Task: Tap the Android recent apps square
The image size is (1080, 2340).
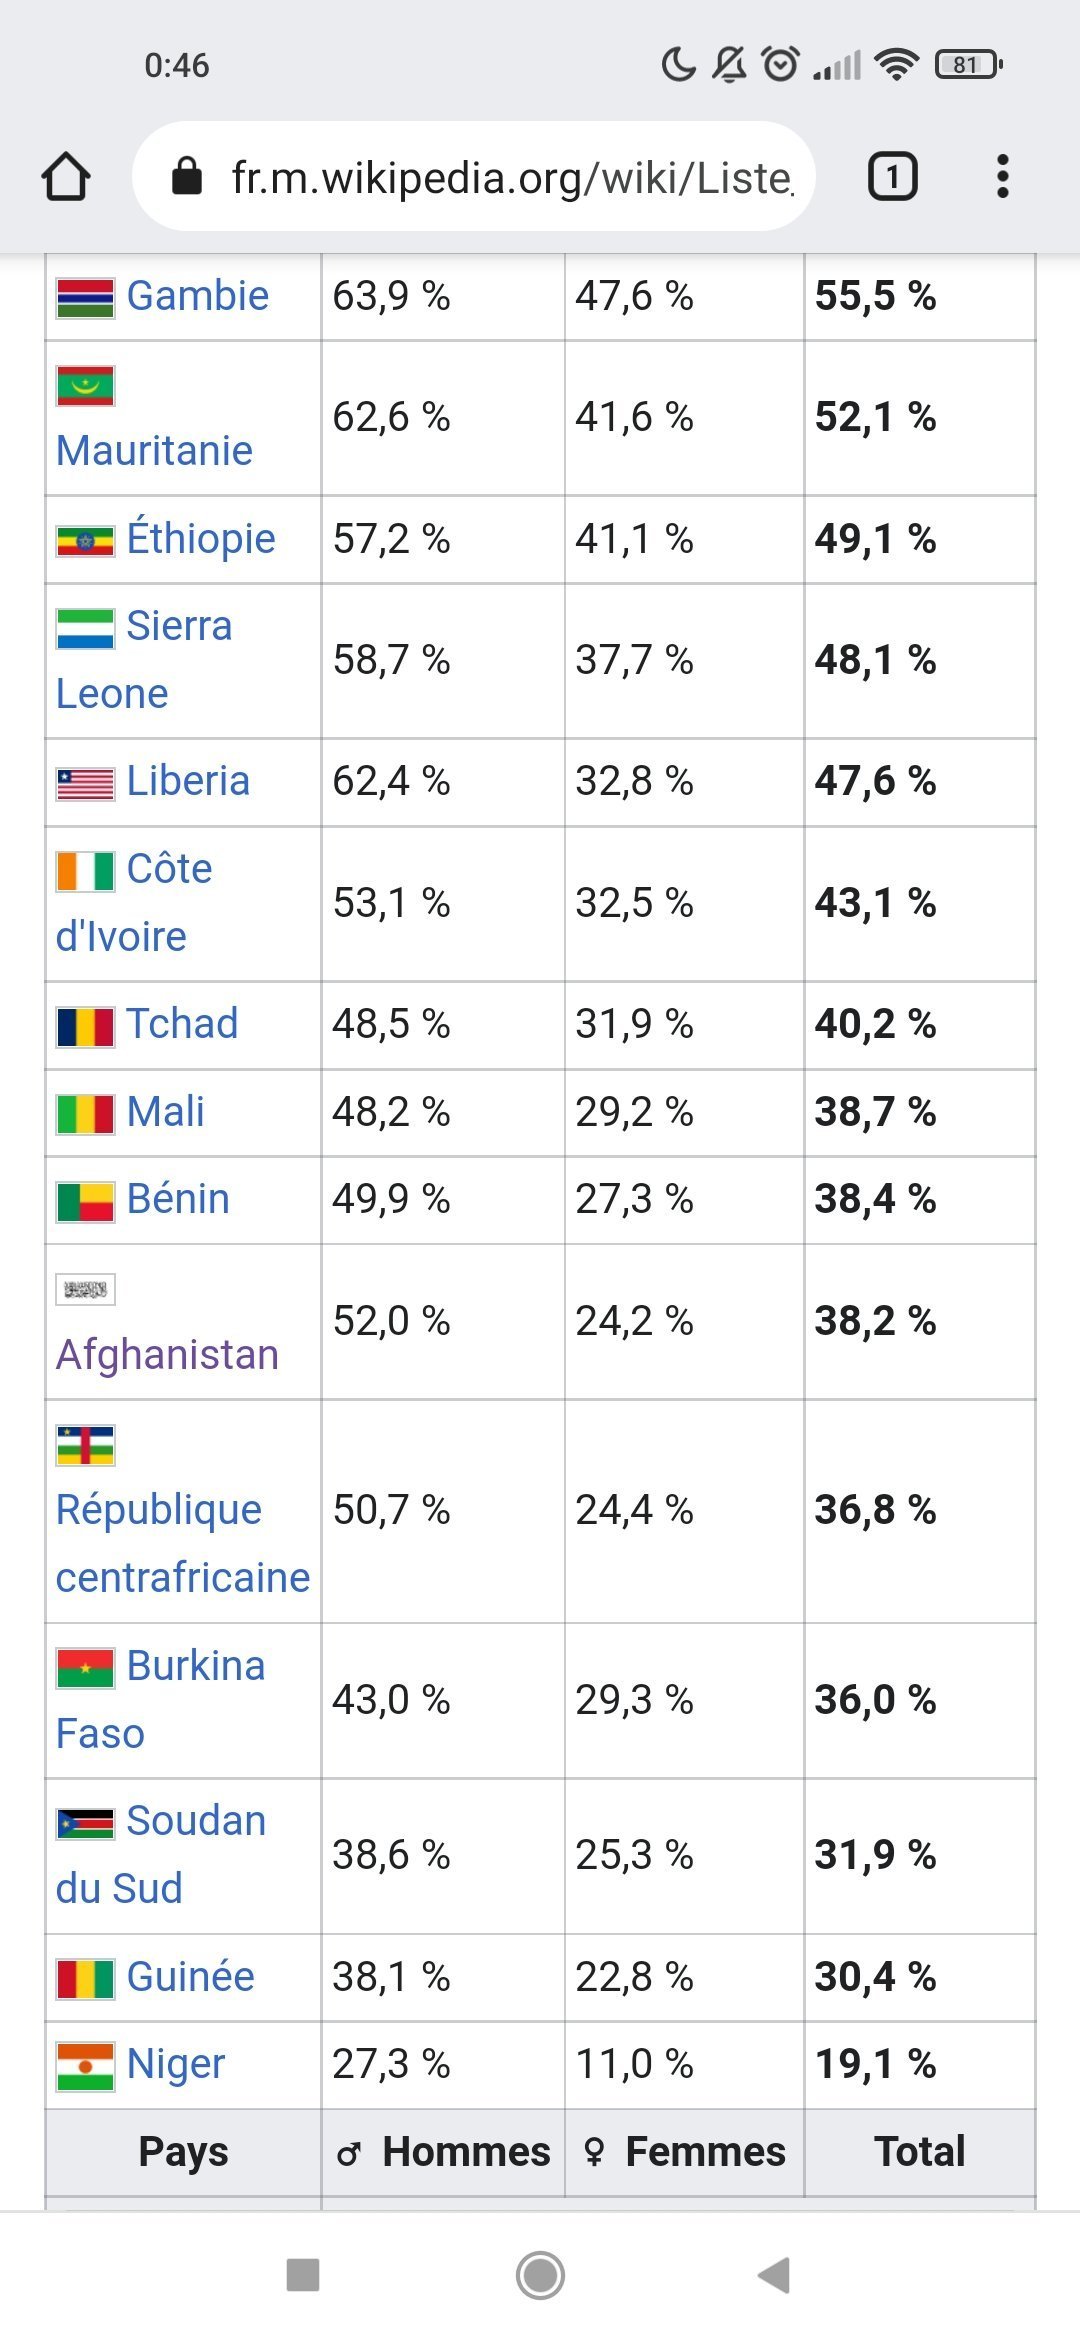Action: [x=303, y=2274]
